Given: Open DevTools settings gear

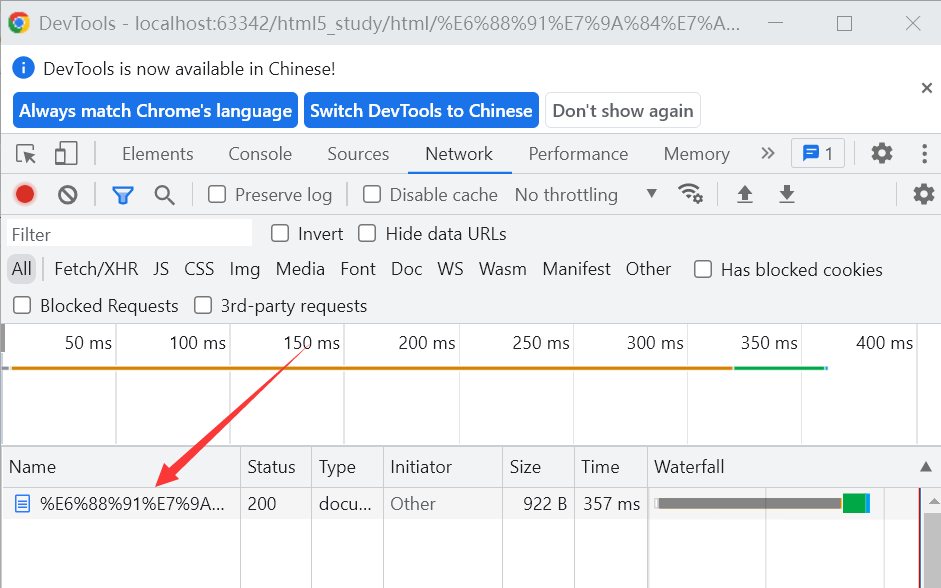Looking at the screenshot, I should [881, 153].
